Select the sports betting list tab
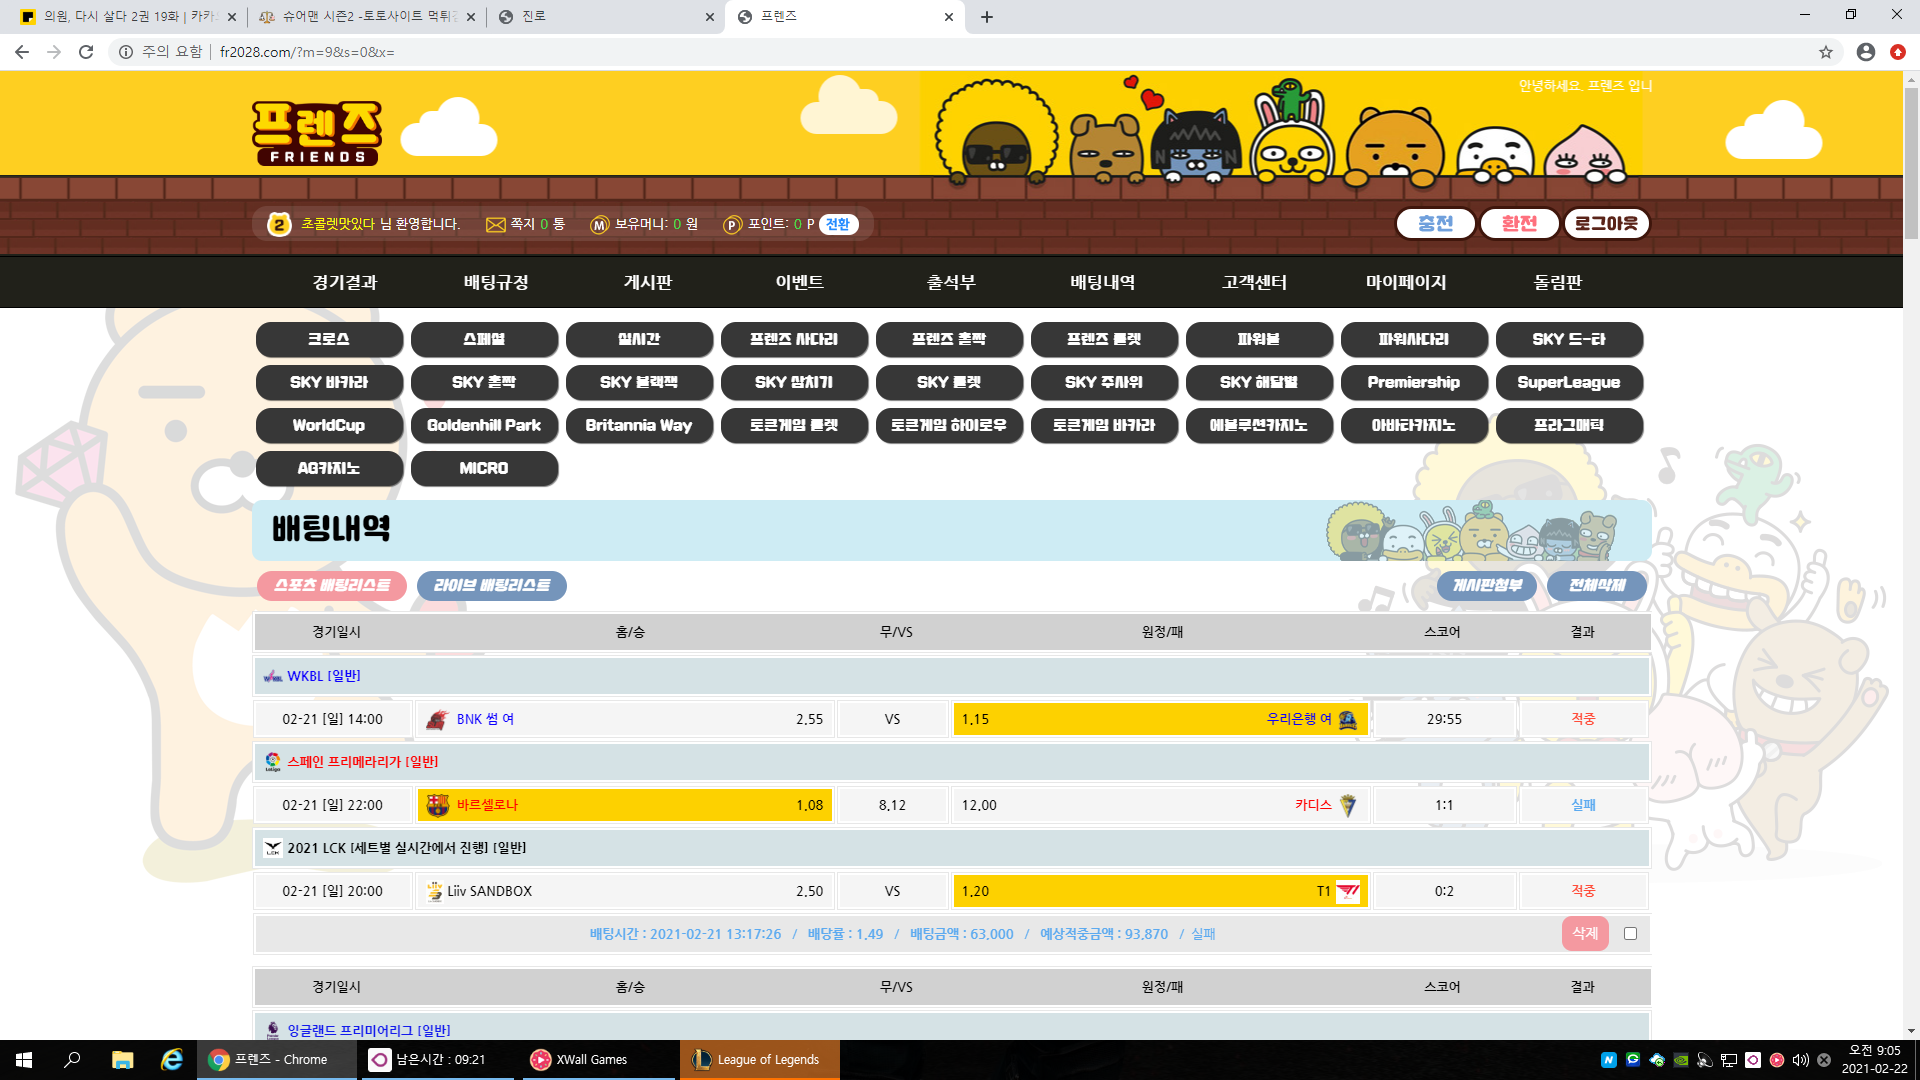Screen dimensions: 1920x1080 point(332,585)
